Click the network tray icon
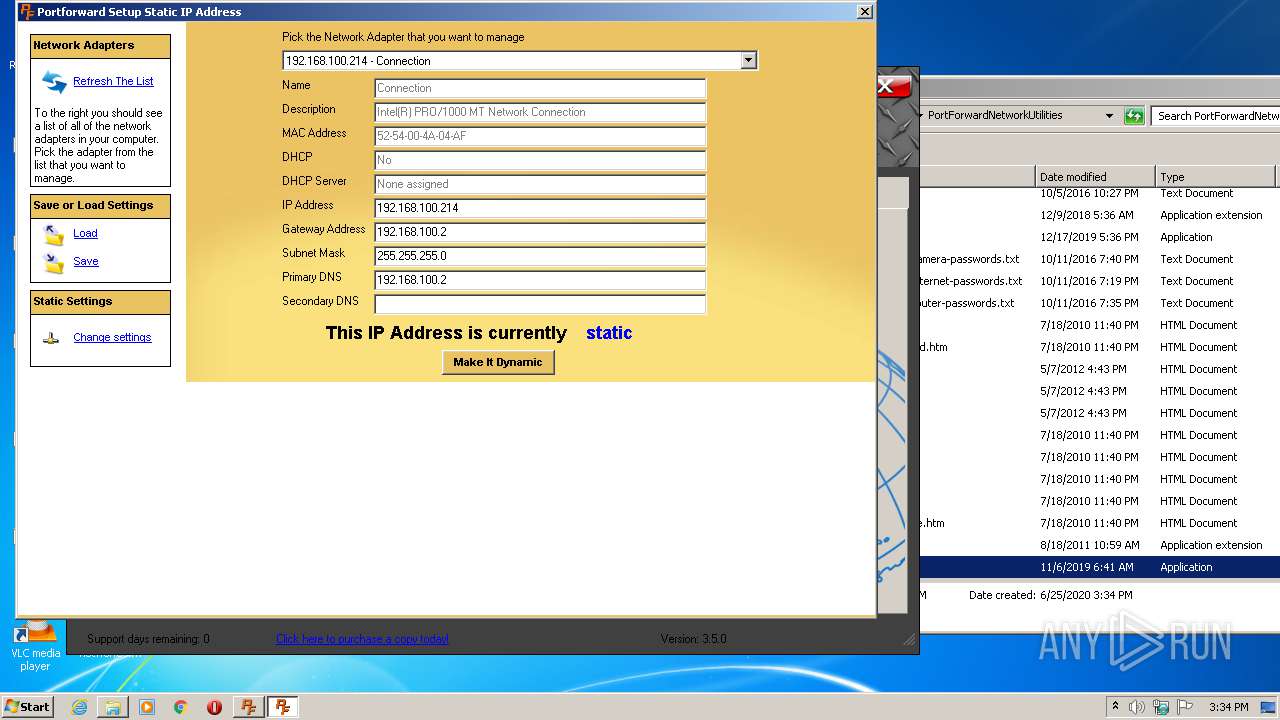Viewport: 1280px width, 720px height. (1161, 707)
